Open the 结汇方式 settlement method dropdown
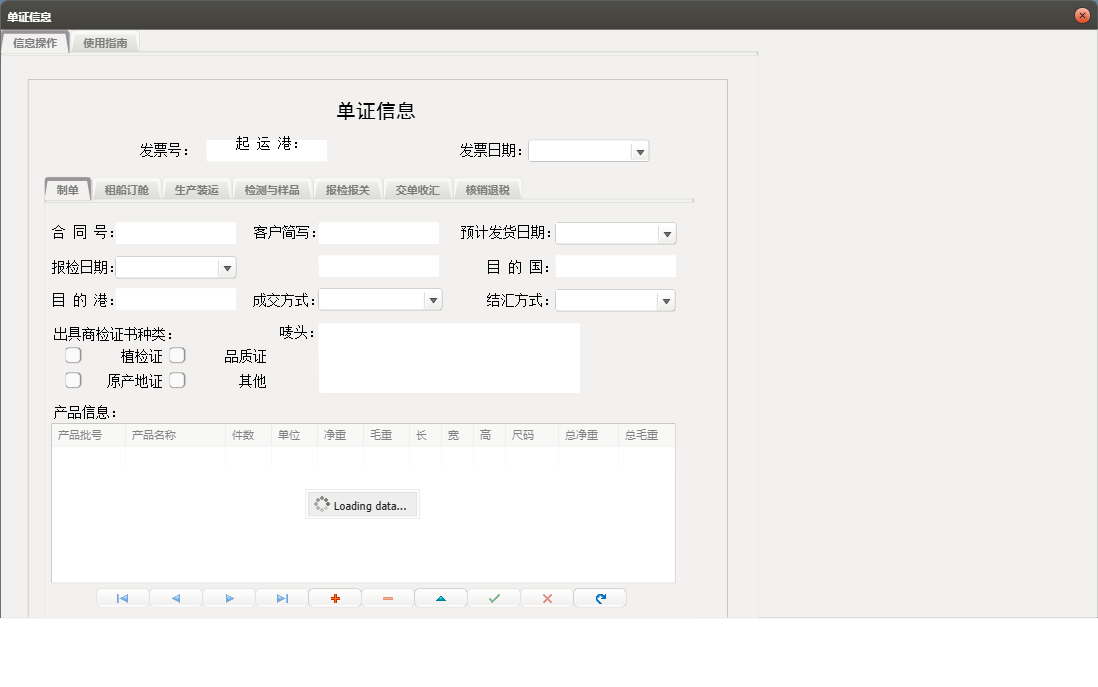Image resolution: width=1098 pixels, height=687 pixels. (668, 299)
